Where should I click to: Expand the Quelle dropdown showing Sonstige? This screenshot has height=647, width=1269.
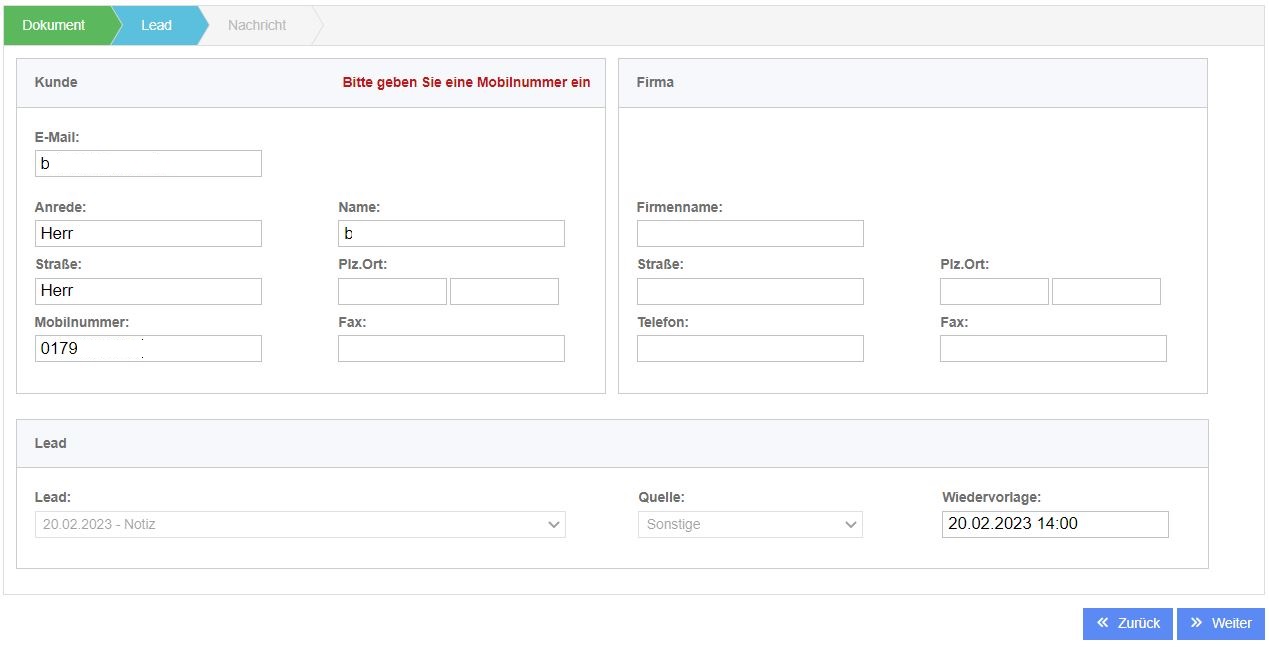coord(750,524)
